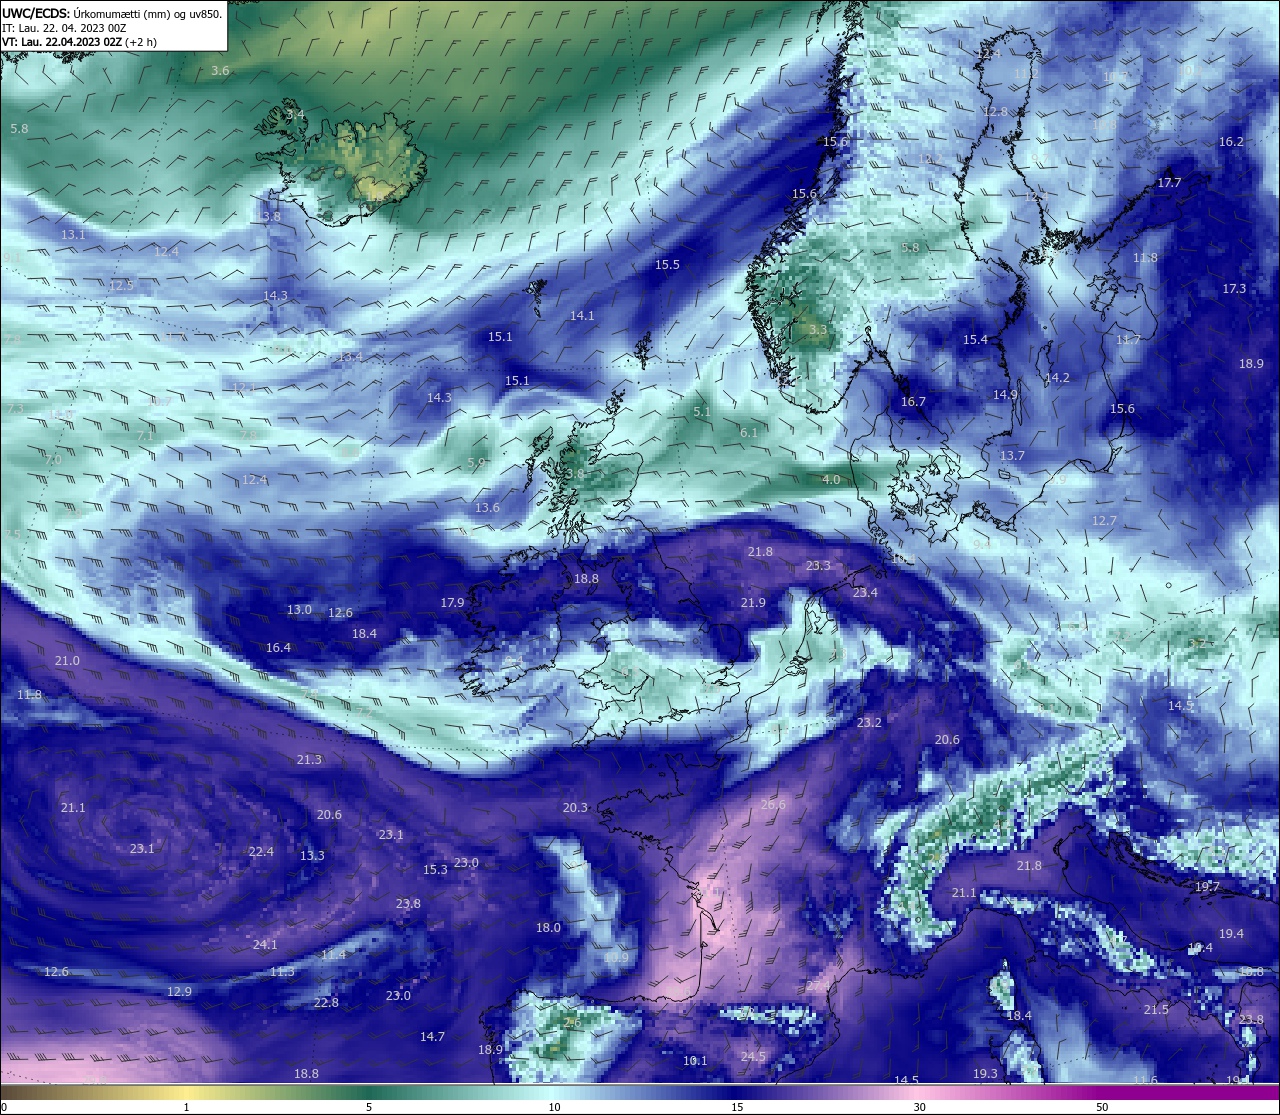Click the '13.7' value on the map
The image size is (1280, 1115).
(1012, 456)
